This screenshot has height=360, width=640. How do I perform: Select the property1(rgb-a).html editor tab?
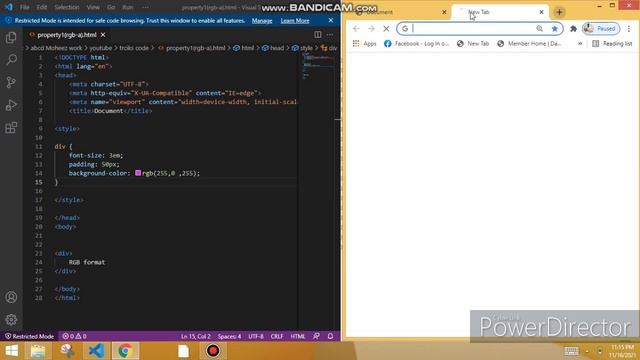point(67,35)
